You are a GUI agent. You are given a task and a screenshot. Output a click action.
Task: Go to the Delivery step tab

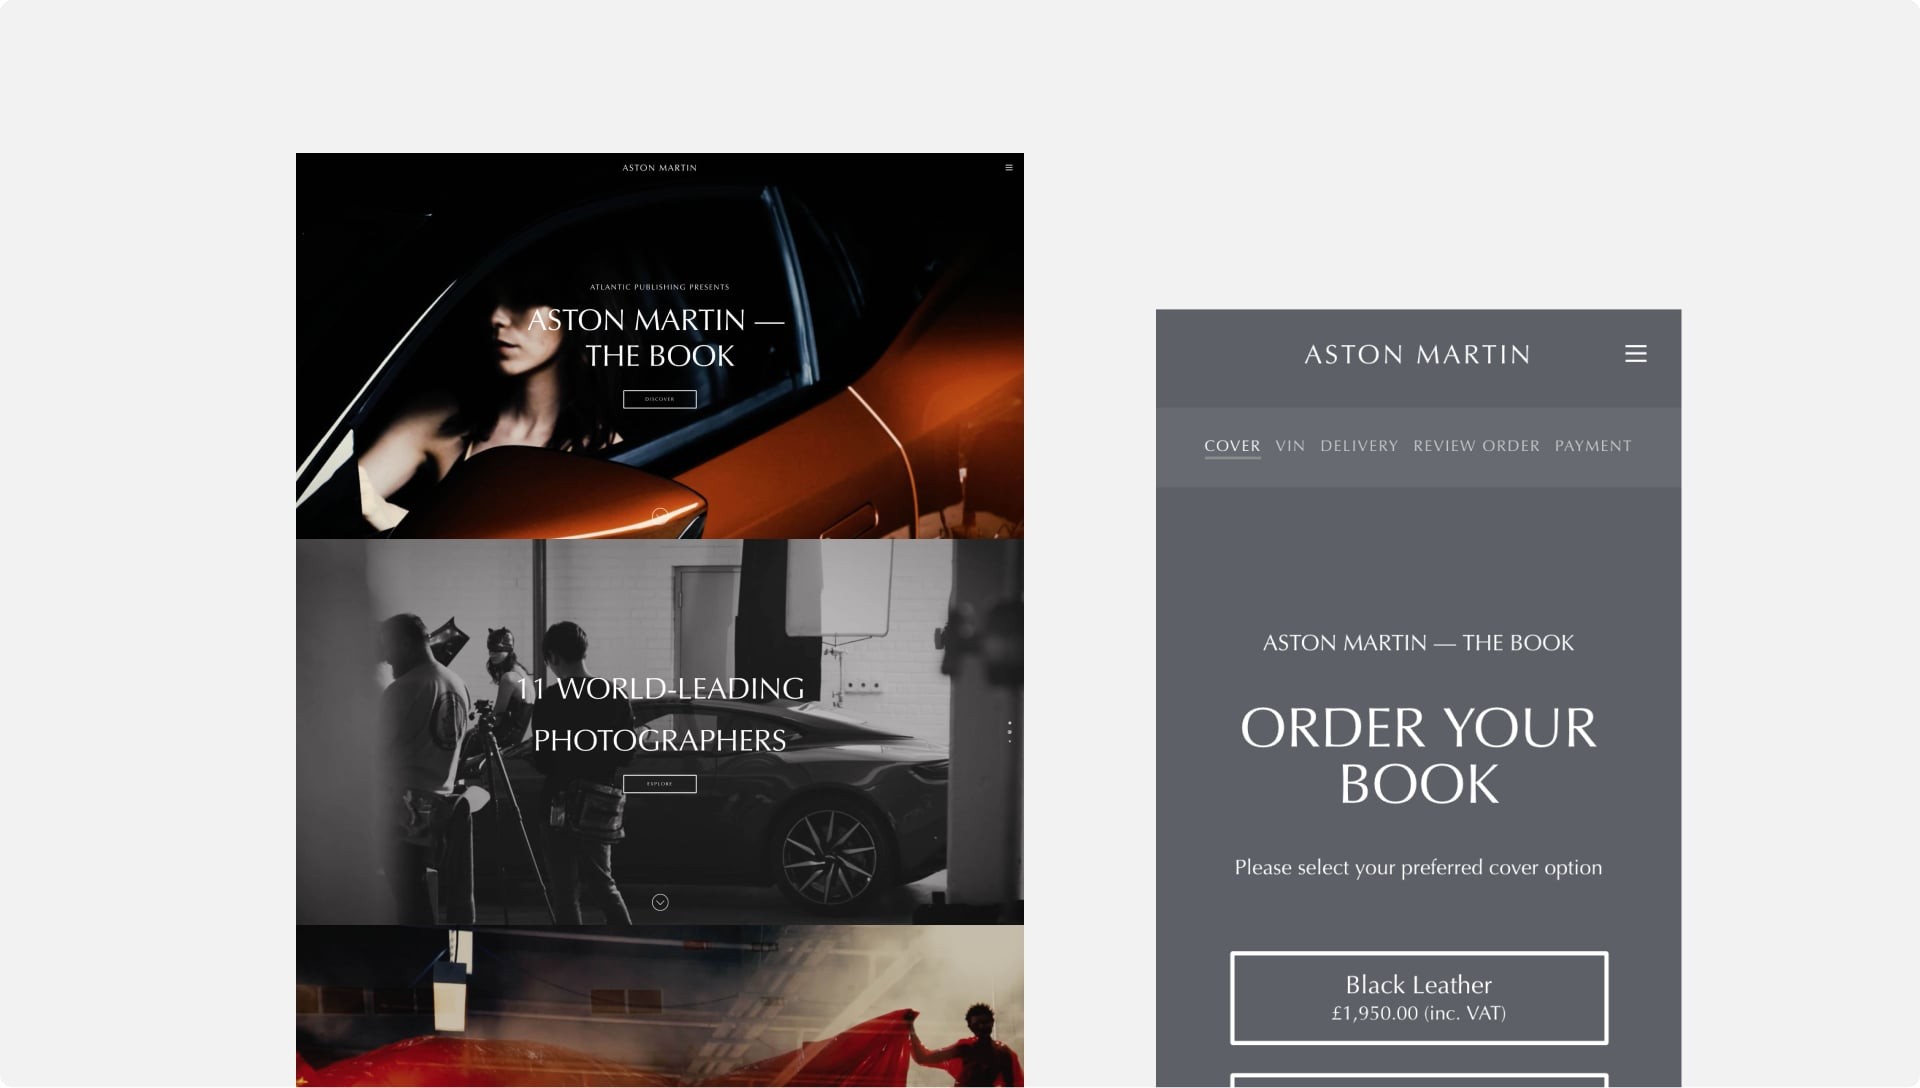pos(1359,446)
